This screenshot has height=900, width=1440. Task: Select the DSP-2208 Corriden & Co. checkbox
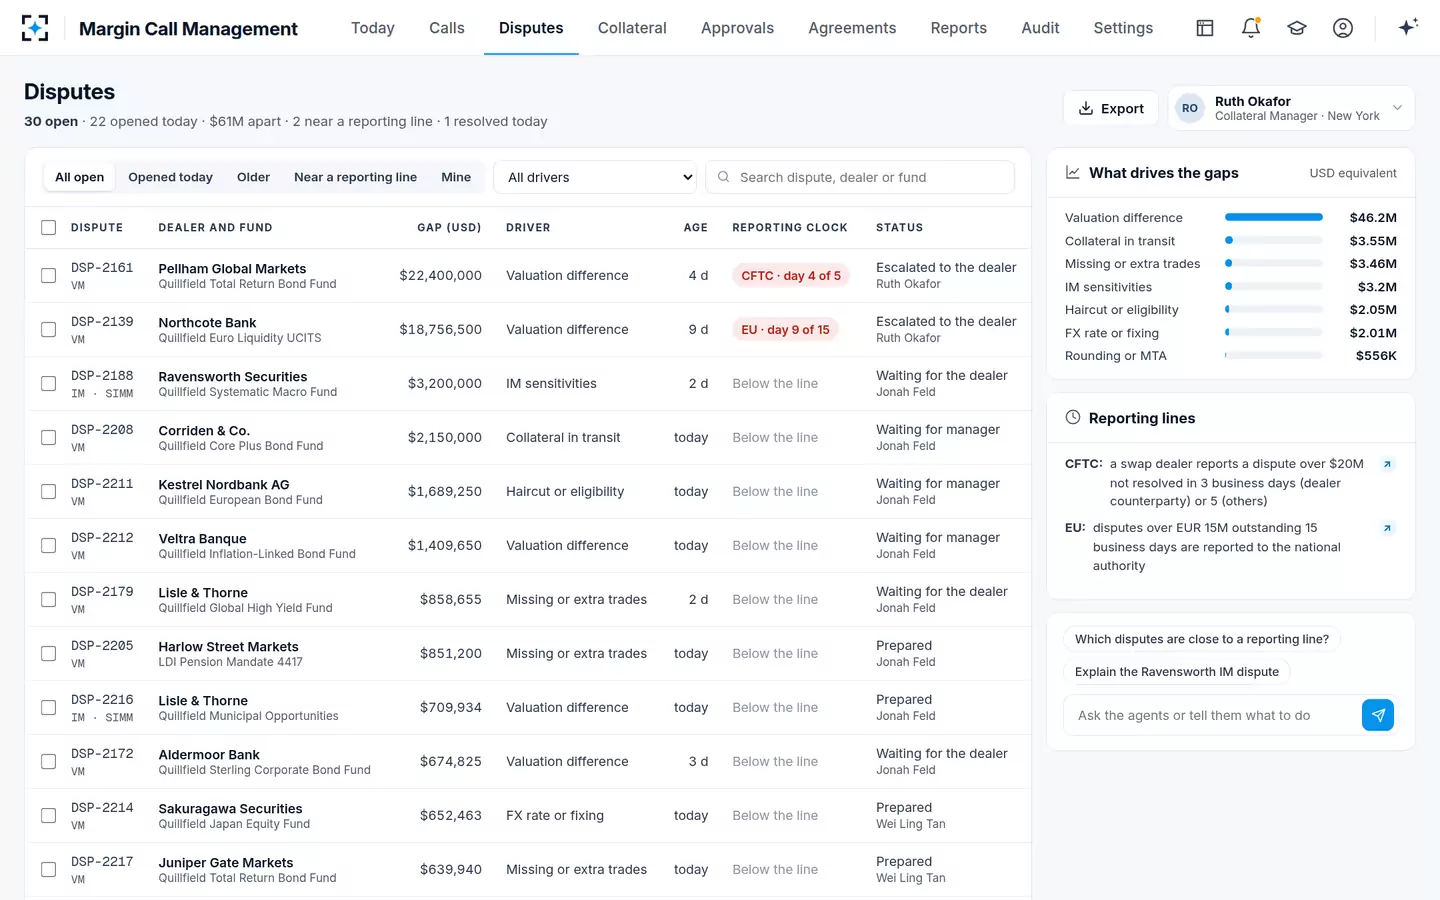48,437
